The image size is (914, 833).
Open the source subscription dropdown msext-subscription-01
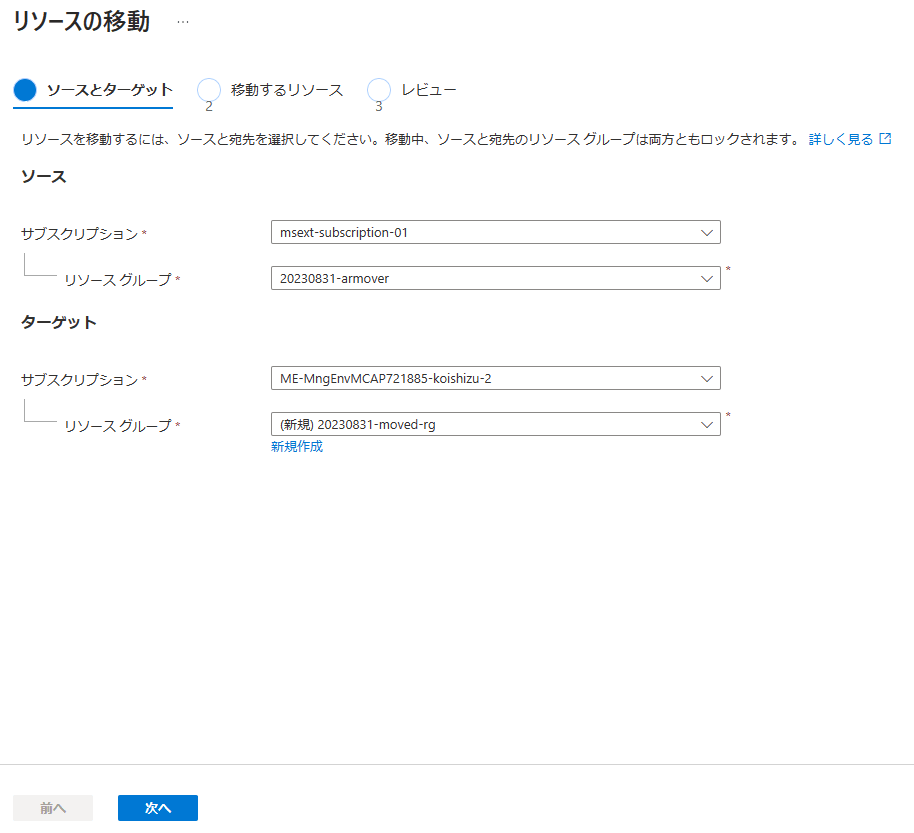(495, 232)
